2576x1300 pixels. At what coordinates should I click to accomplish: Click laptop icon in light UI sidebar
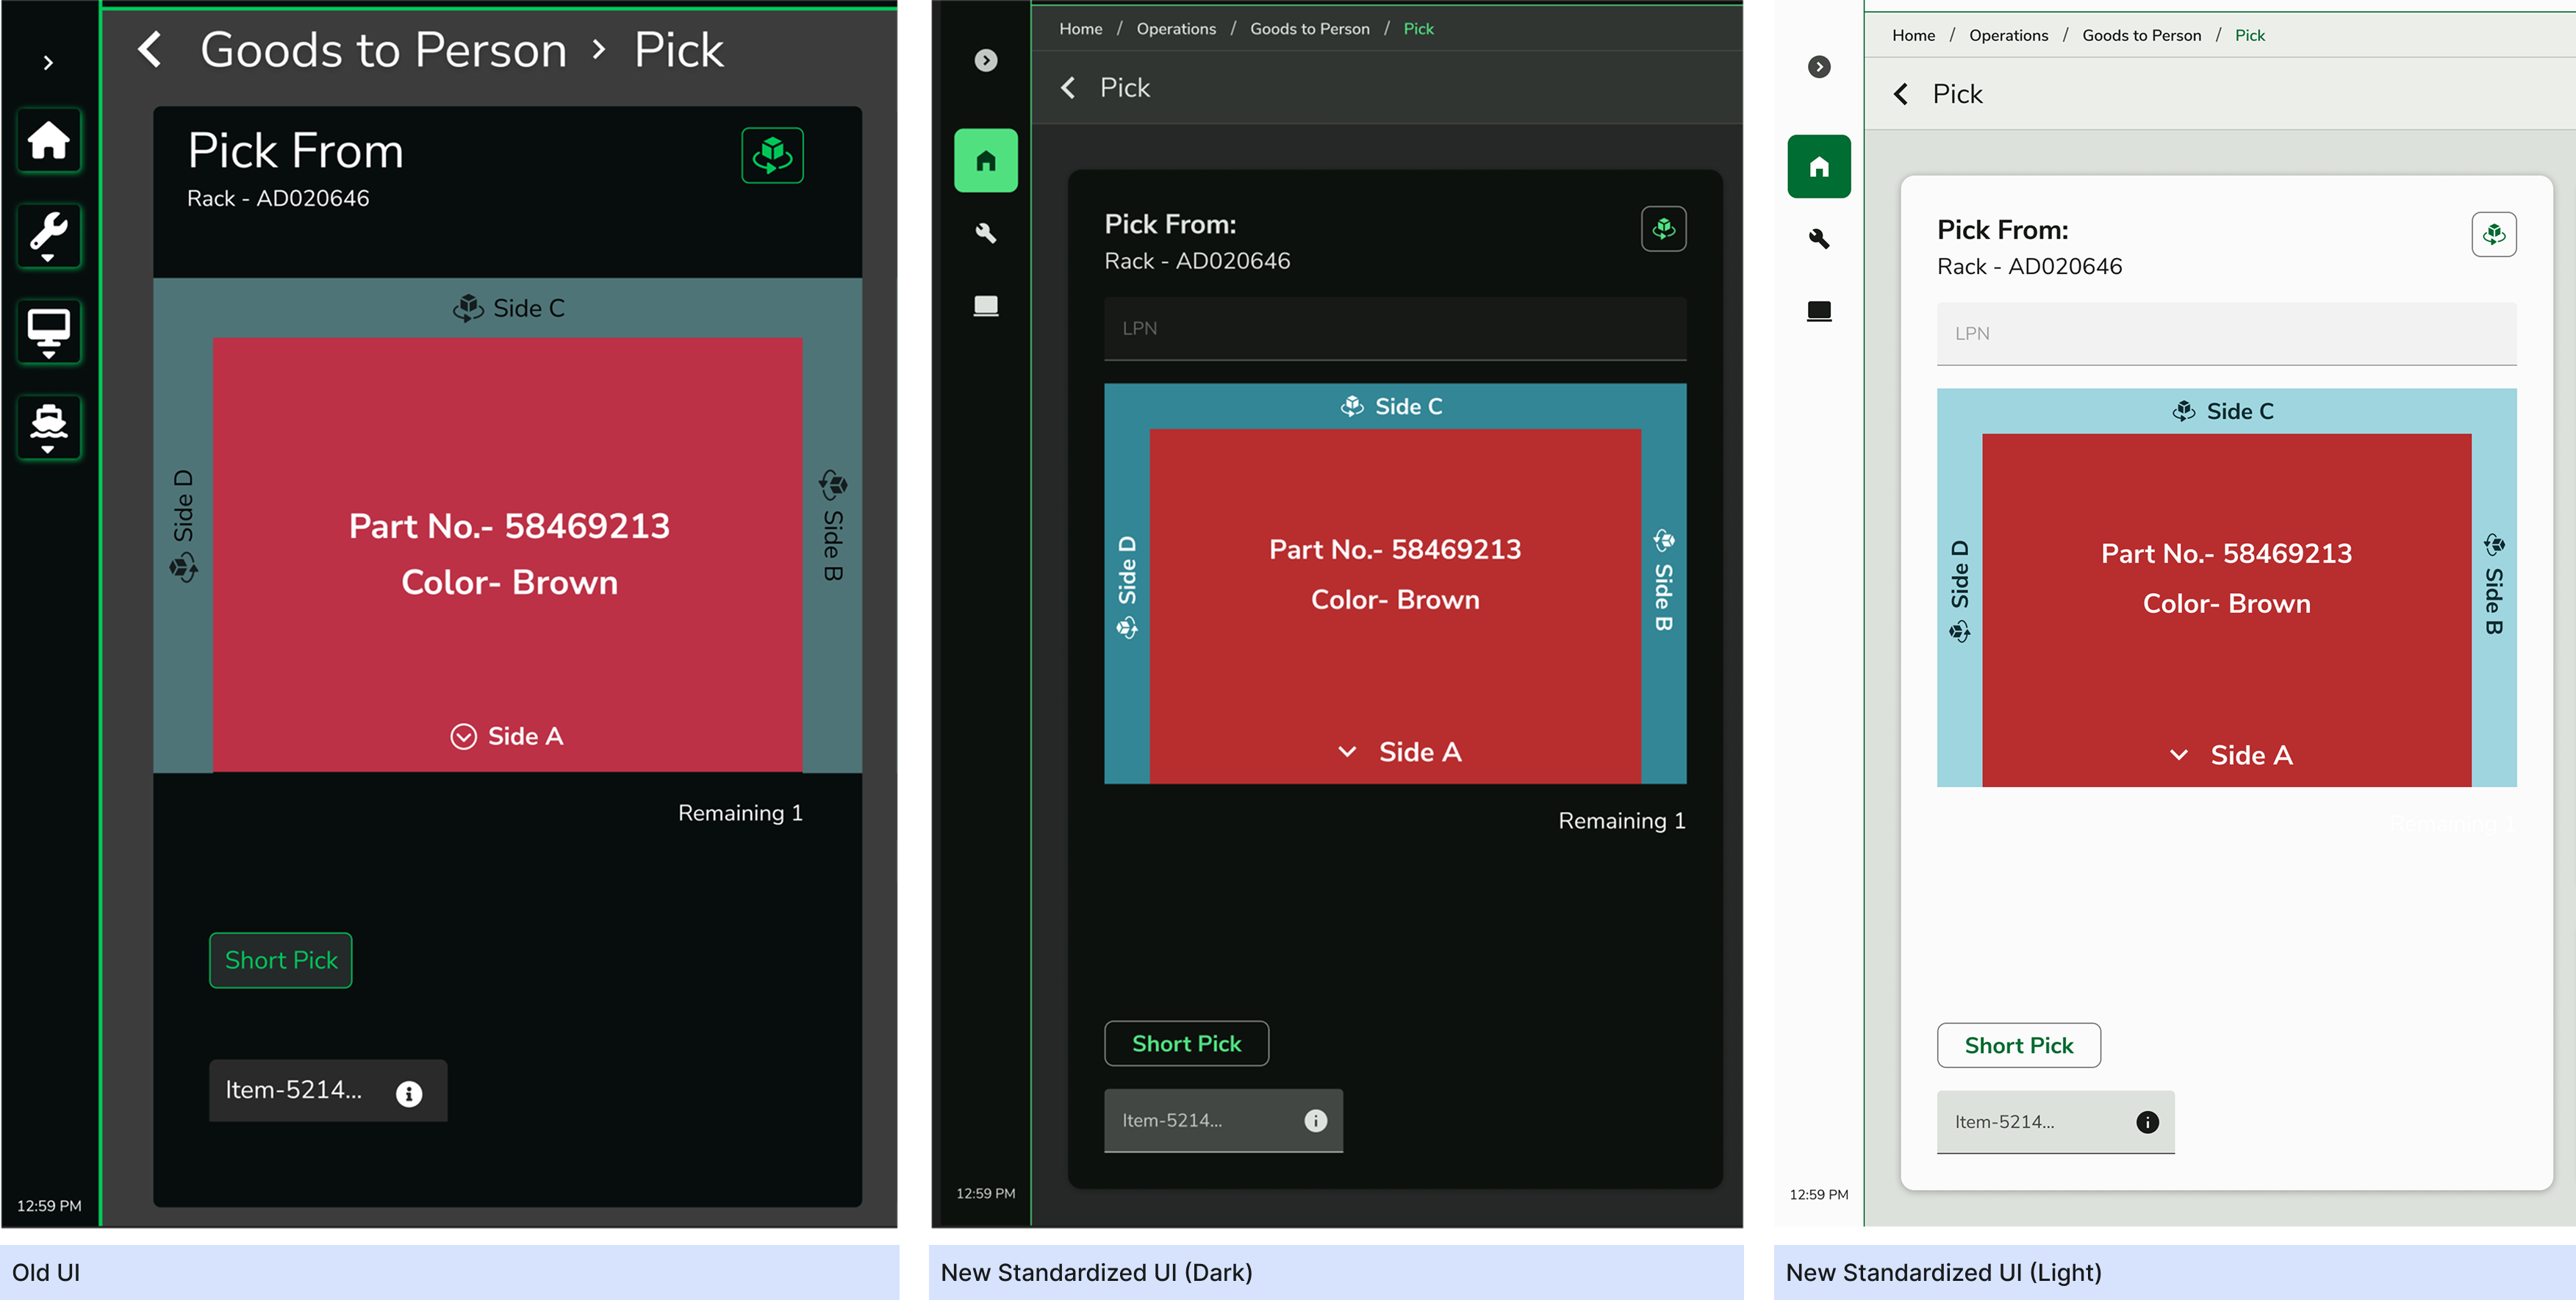click(1818, 311)
